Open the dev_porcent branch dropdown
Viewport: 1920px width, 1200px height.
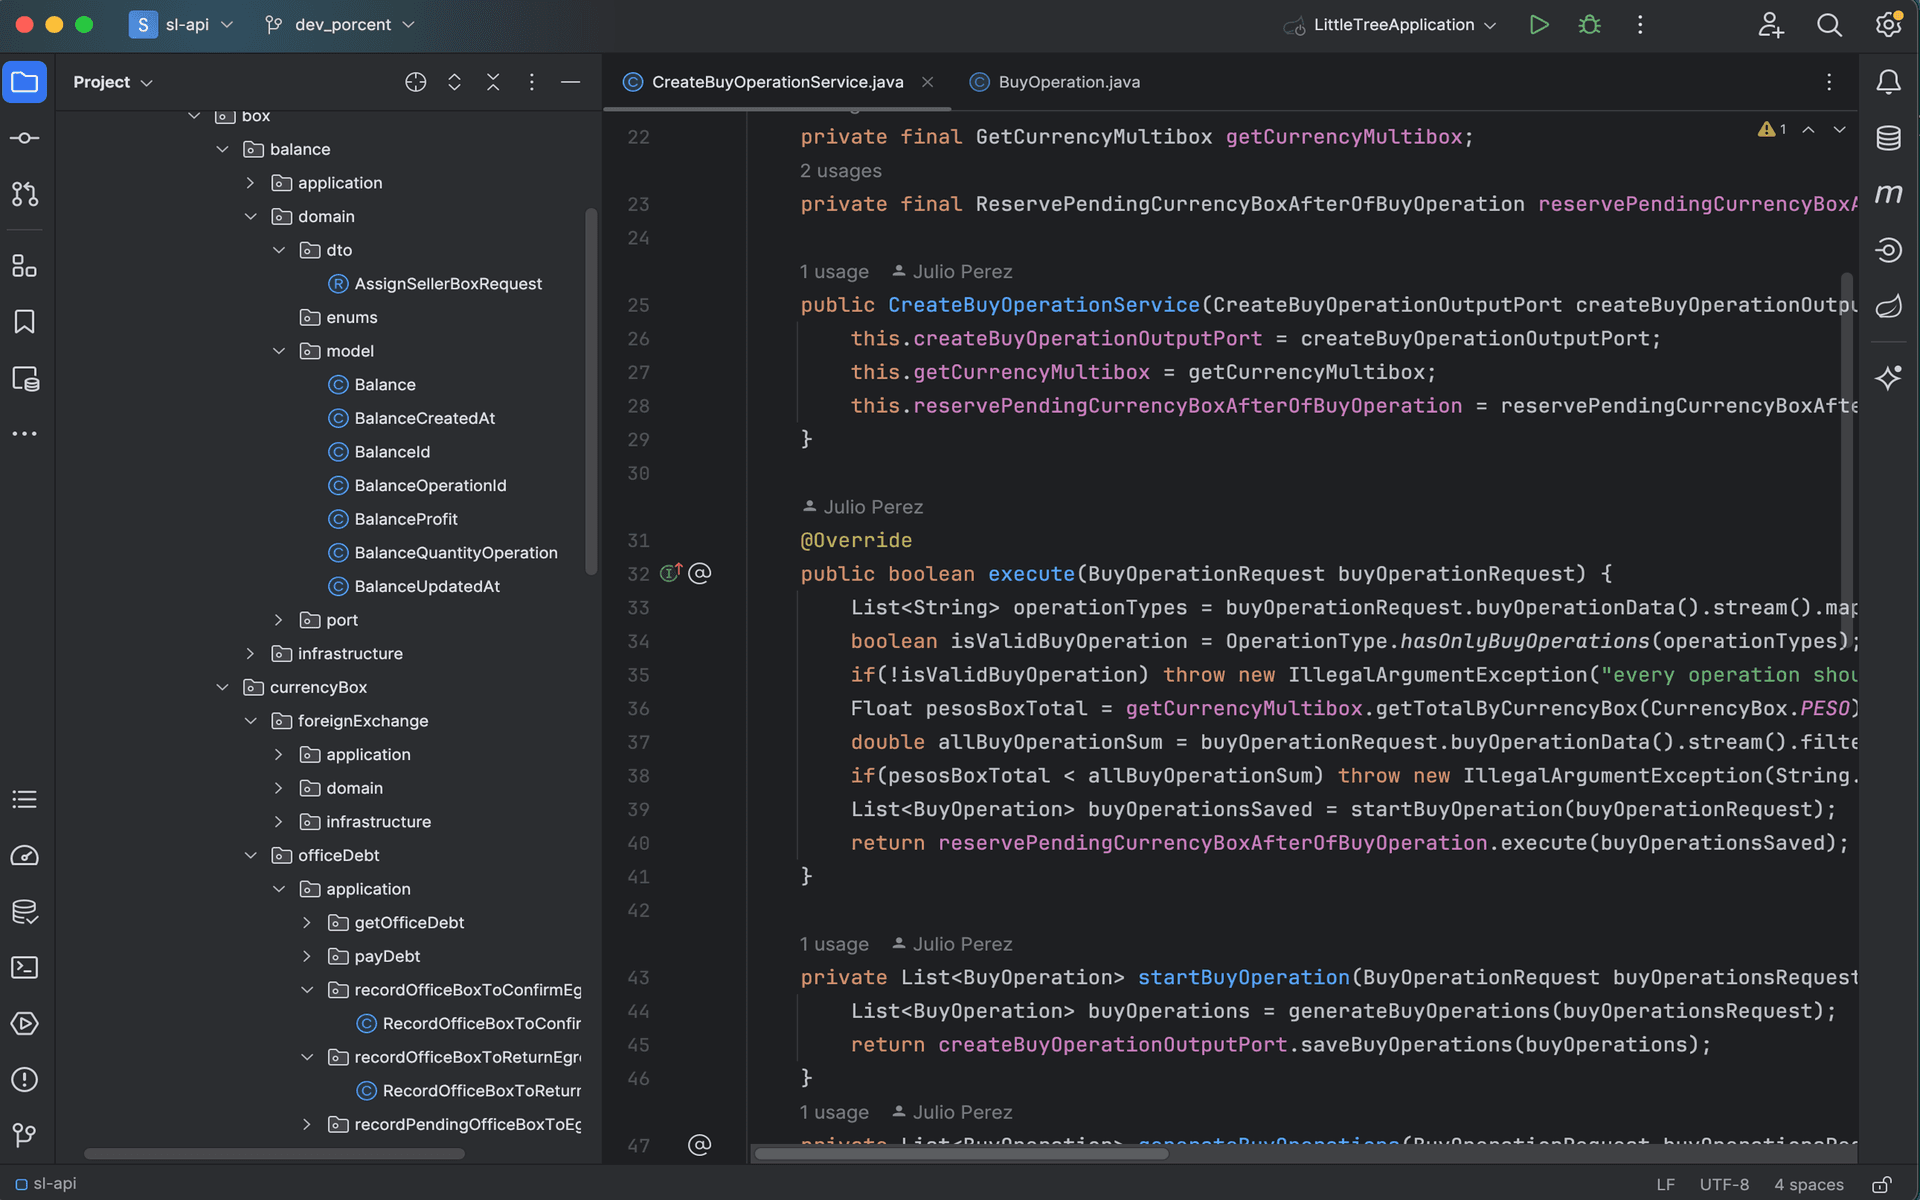[340, 25]
